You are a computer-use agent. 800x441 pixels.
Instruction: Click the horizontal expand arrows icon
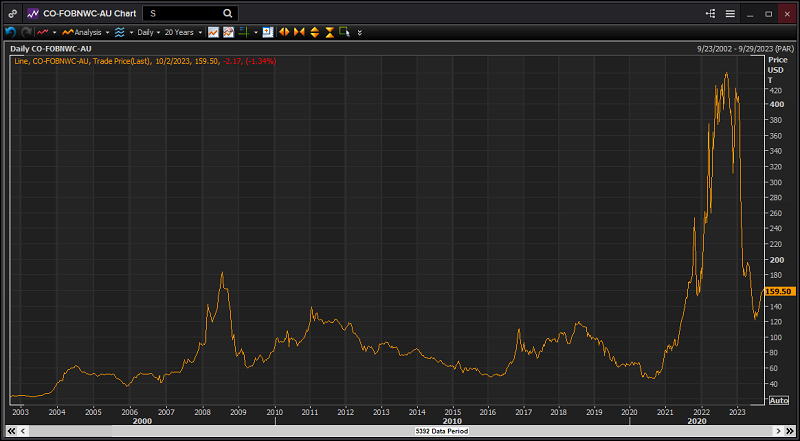[x=284, y=32]
